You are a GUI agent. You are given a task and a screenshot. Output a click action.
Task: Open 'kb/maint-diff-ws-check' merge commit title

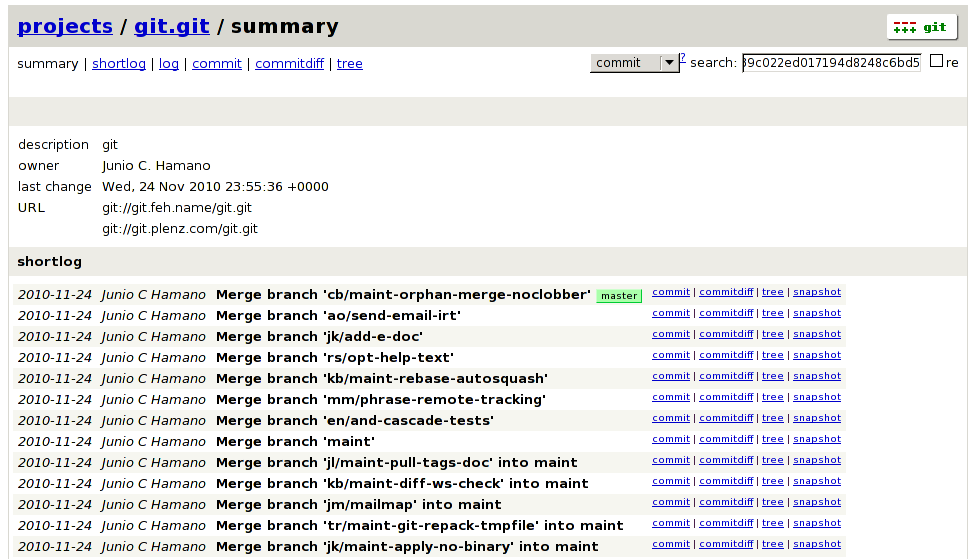(x=402, y=484)
